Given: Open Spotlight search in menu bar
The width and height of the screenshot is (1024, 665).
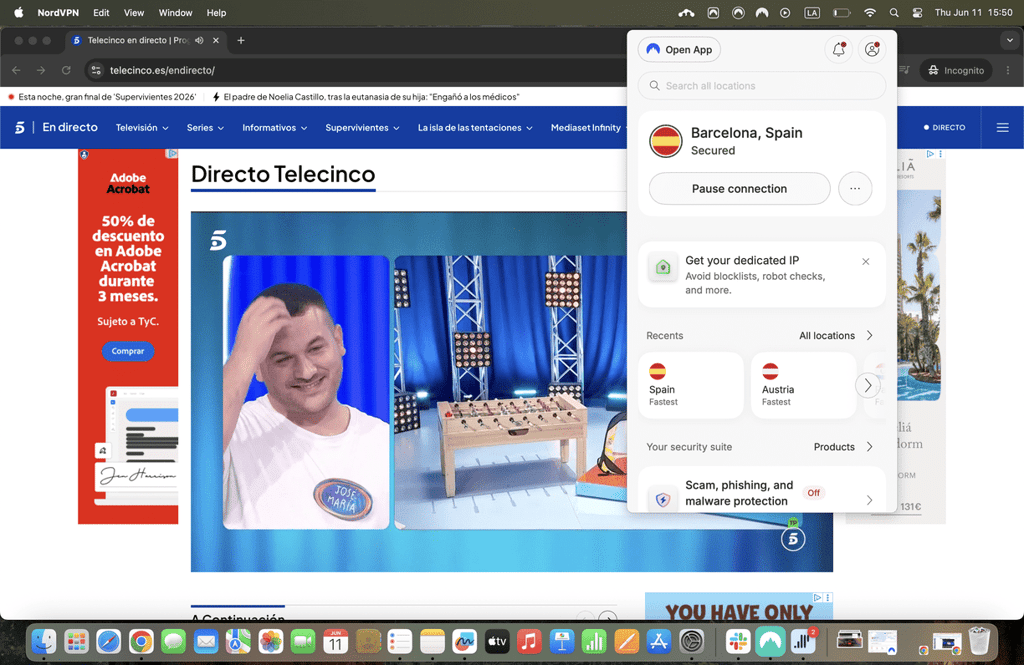Looking at the screenshot, I should point(894,12).
